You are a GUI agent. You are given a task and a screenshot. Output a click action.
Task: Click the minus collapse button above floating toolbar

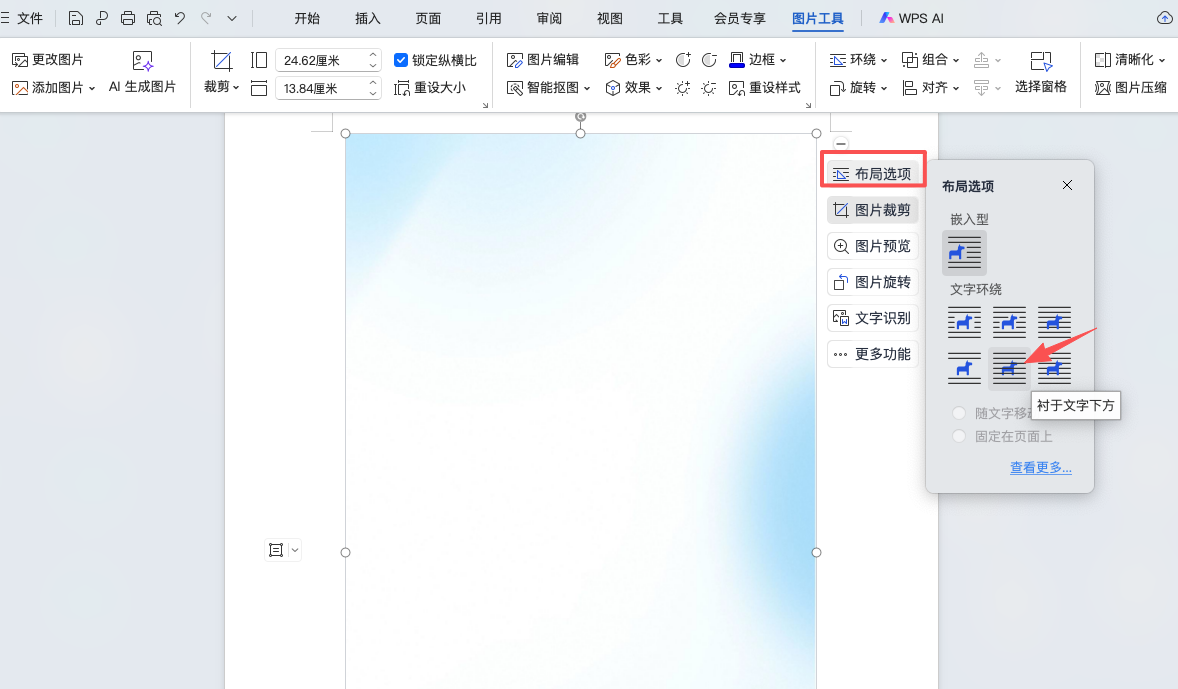(x=841, y=144)
